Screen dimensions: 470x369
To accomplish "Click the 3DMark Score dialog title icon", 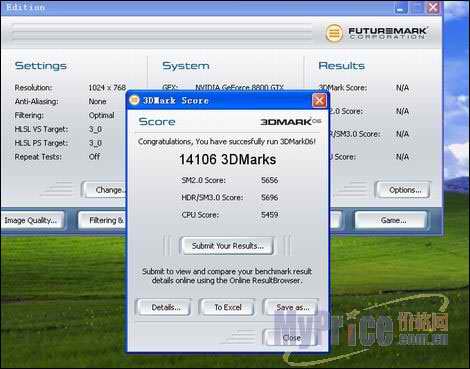I will (x=134, y=100).
